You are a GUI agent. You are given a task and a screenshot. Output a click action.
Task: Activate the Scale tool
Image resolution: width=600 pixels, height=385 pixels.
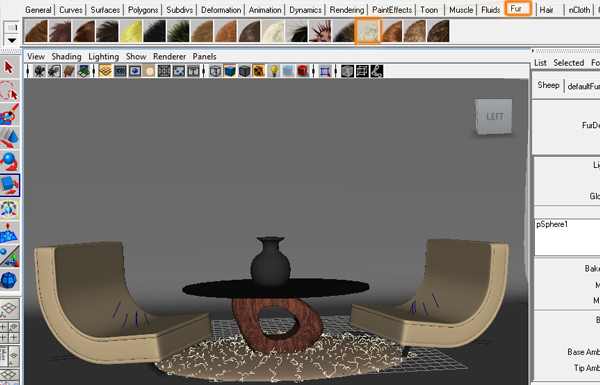point(10,185)
